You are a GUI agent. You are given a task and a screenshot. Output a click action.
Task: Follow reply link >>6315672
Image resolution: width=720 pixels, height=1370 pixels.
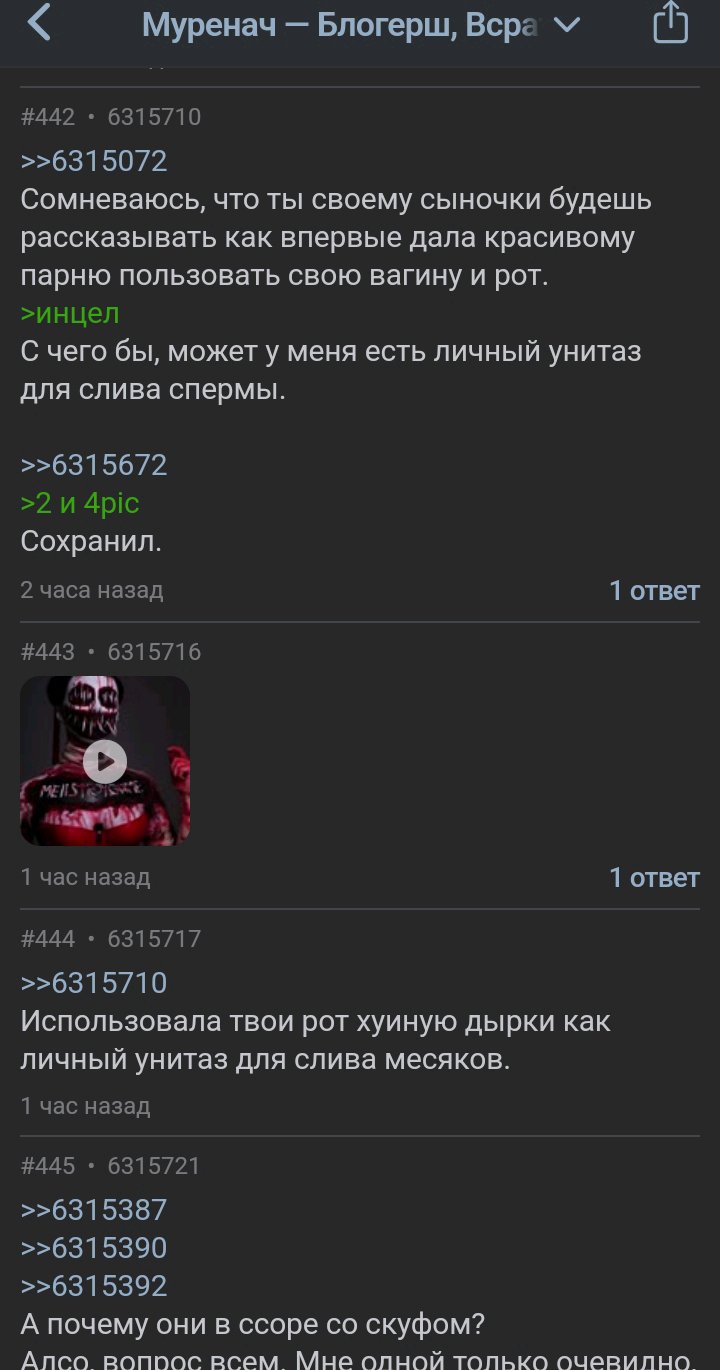pyautogui.click(x=94, y=465)
